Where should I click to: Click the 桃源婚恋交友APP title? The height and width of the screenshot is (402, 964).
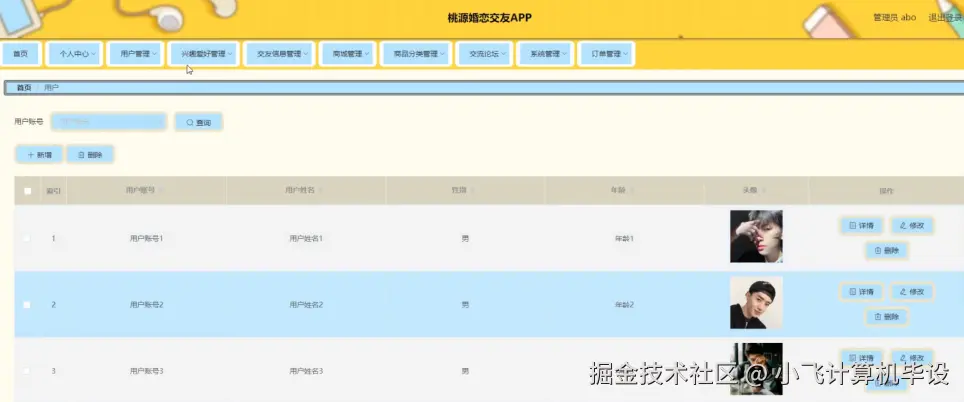click(489, 18)
